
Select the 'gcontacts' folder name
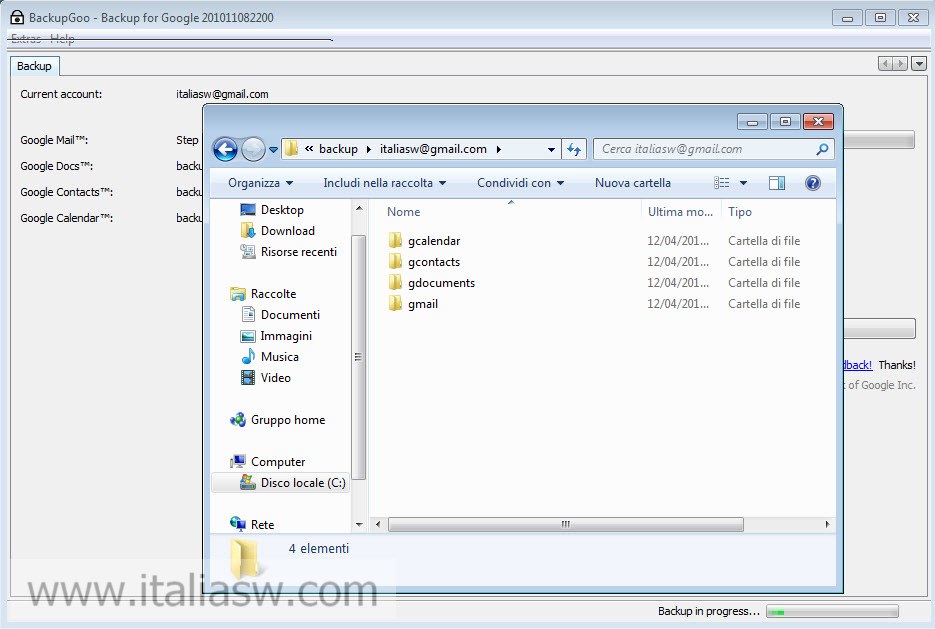[434, 262]
